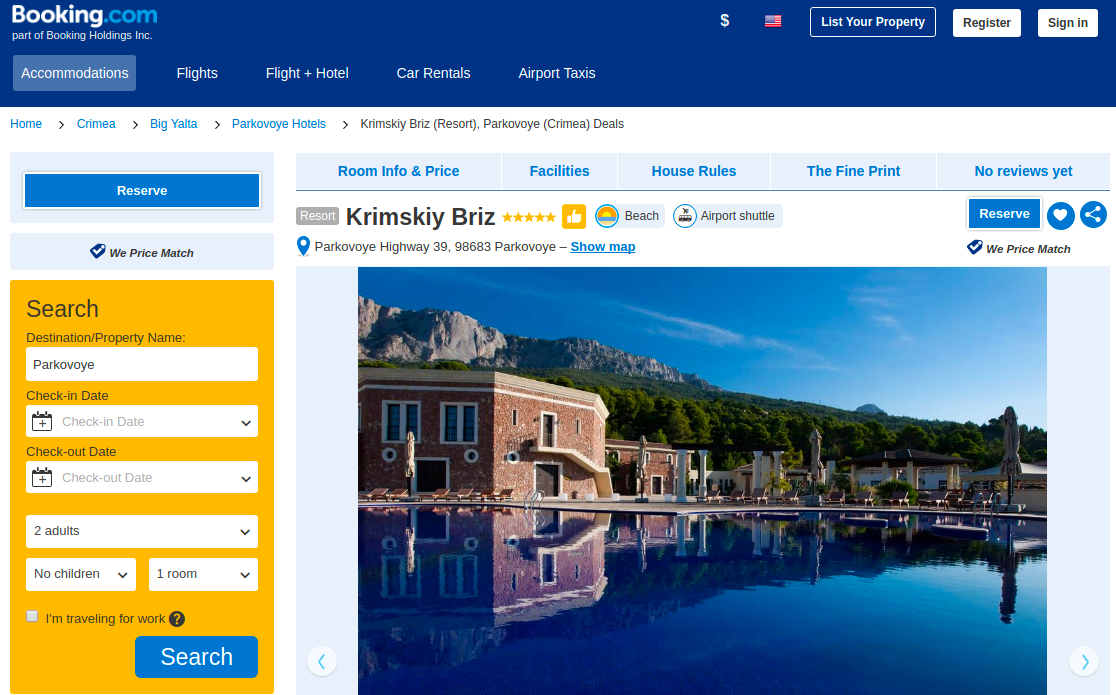Click the Parkovoye Highway 39 address text
The width and height of the screenshot is (1116, 695).
435,246
